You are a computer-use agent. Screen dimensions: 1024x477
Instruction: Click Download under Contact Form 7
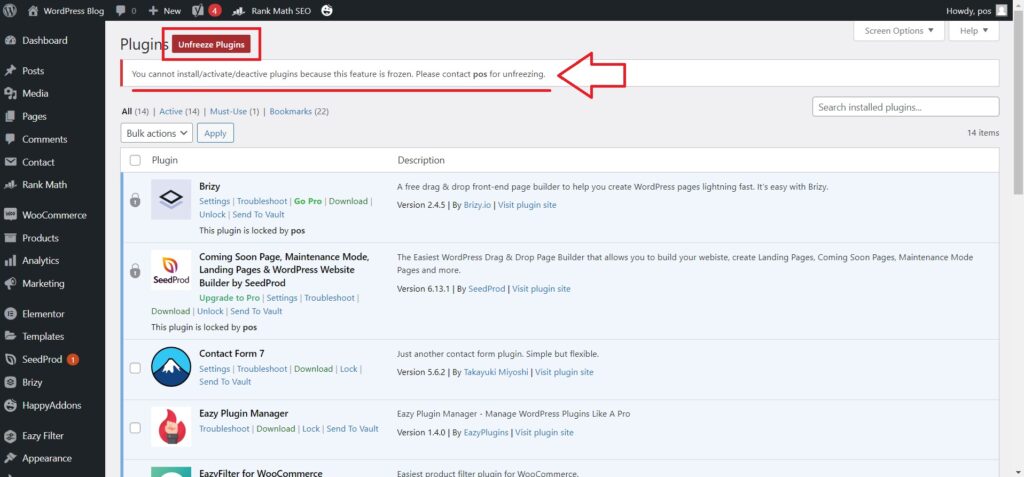coord(313,369)
